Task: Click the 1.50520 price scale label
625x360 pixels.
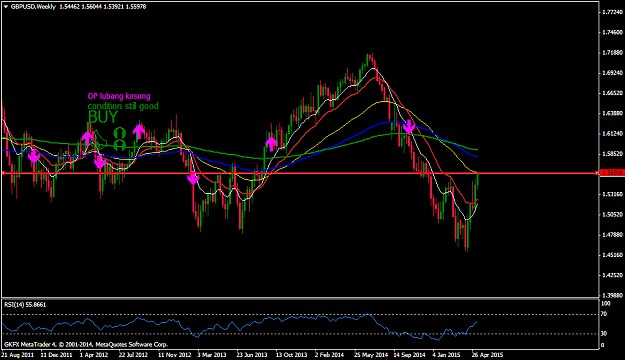Action: [613, 214]
